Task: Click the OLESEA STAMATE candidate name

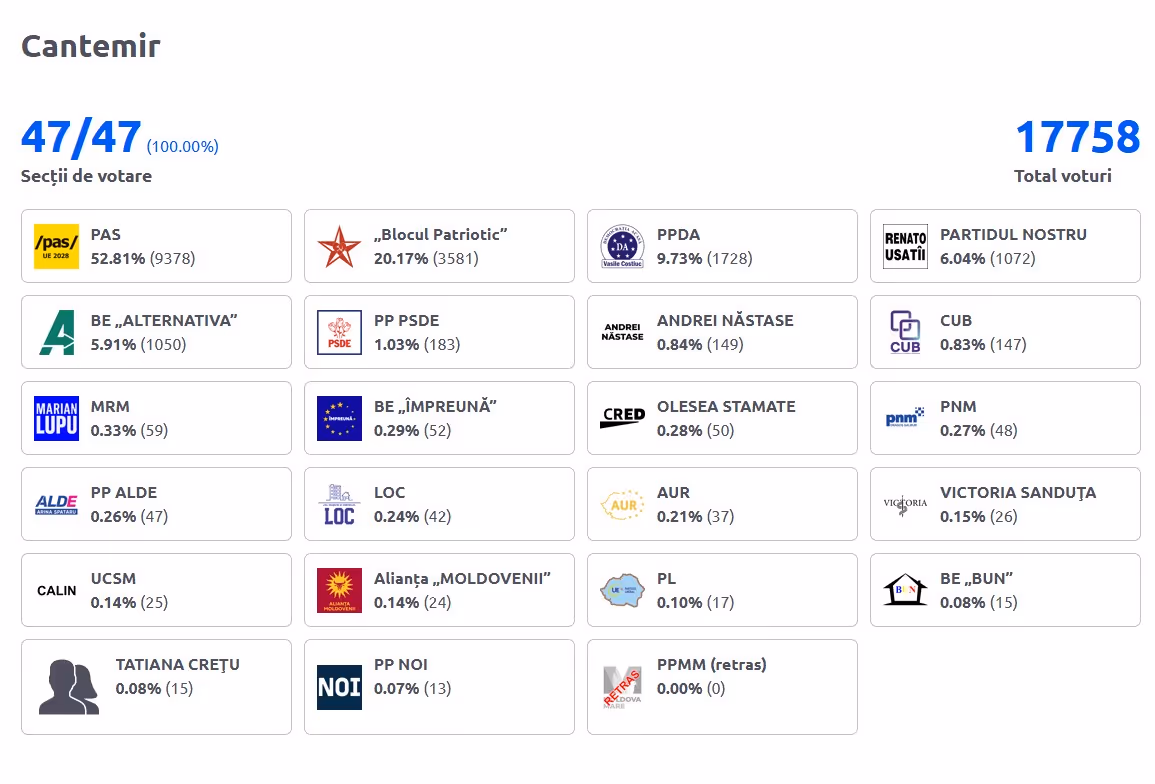Action: click(x=726, y=407)
